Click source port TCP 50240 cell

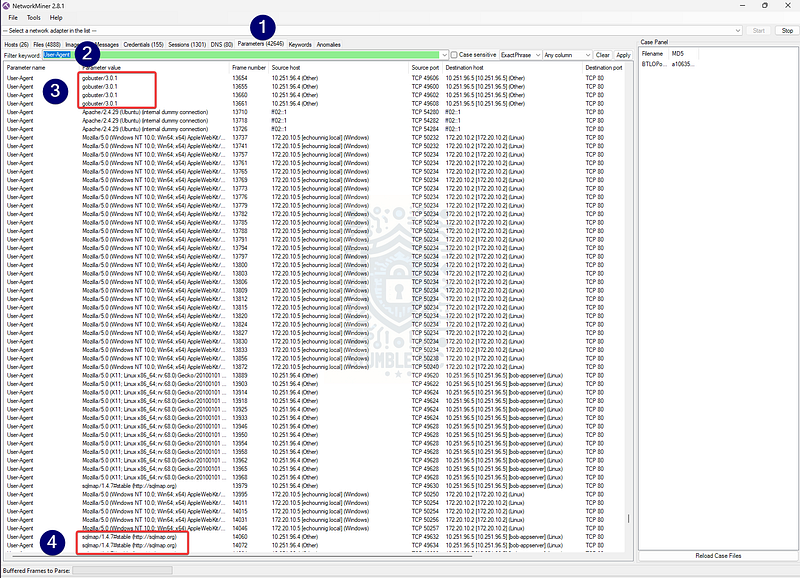tap(425, 367)
